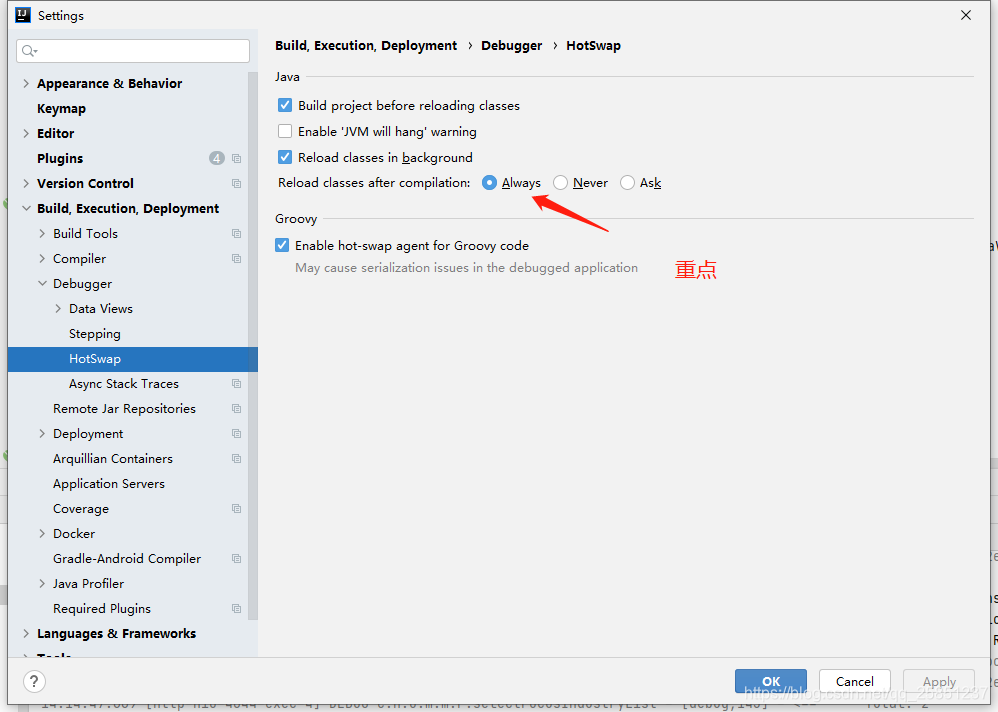This screenshot has height=712, width=998.
Task: Enable the 'JVM will hang' warning checkbox
Action: pyautogui.click(x=285, y=131)
